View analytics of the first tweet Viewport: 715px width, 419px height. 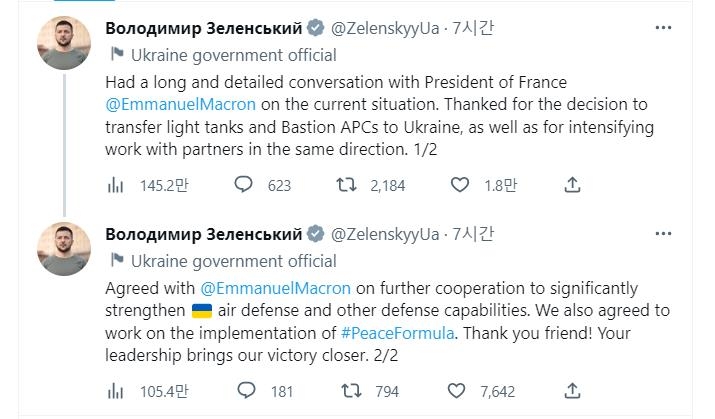coord(116,184)
